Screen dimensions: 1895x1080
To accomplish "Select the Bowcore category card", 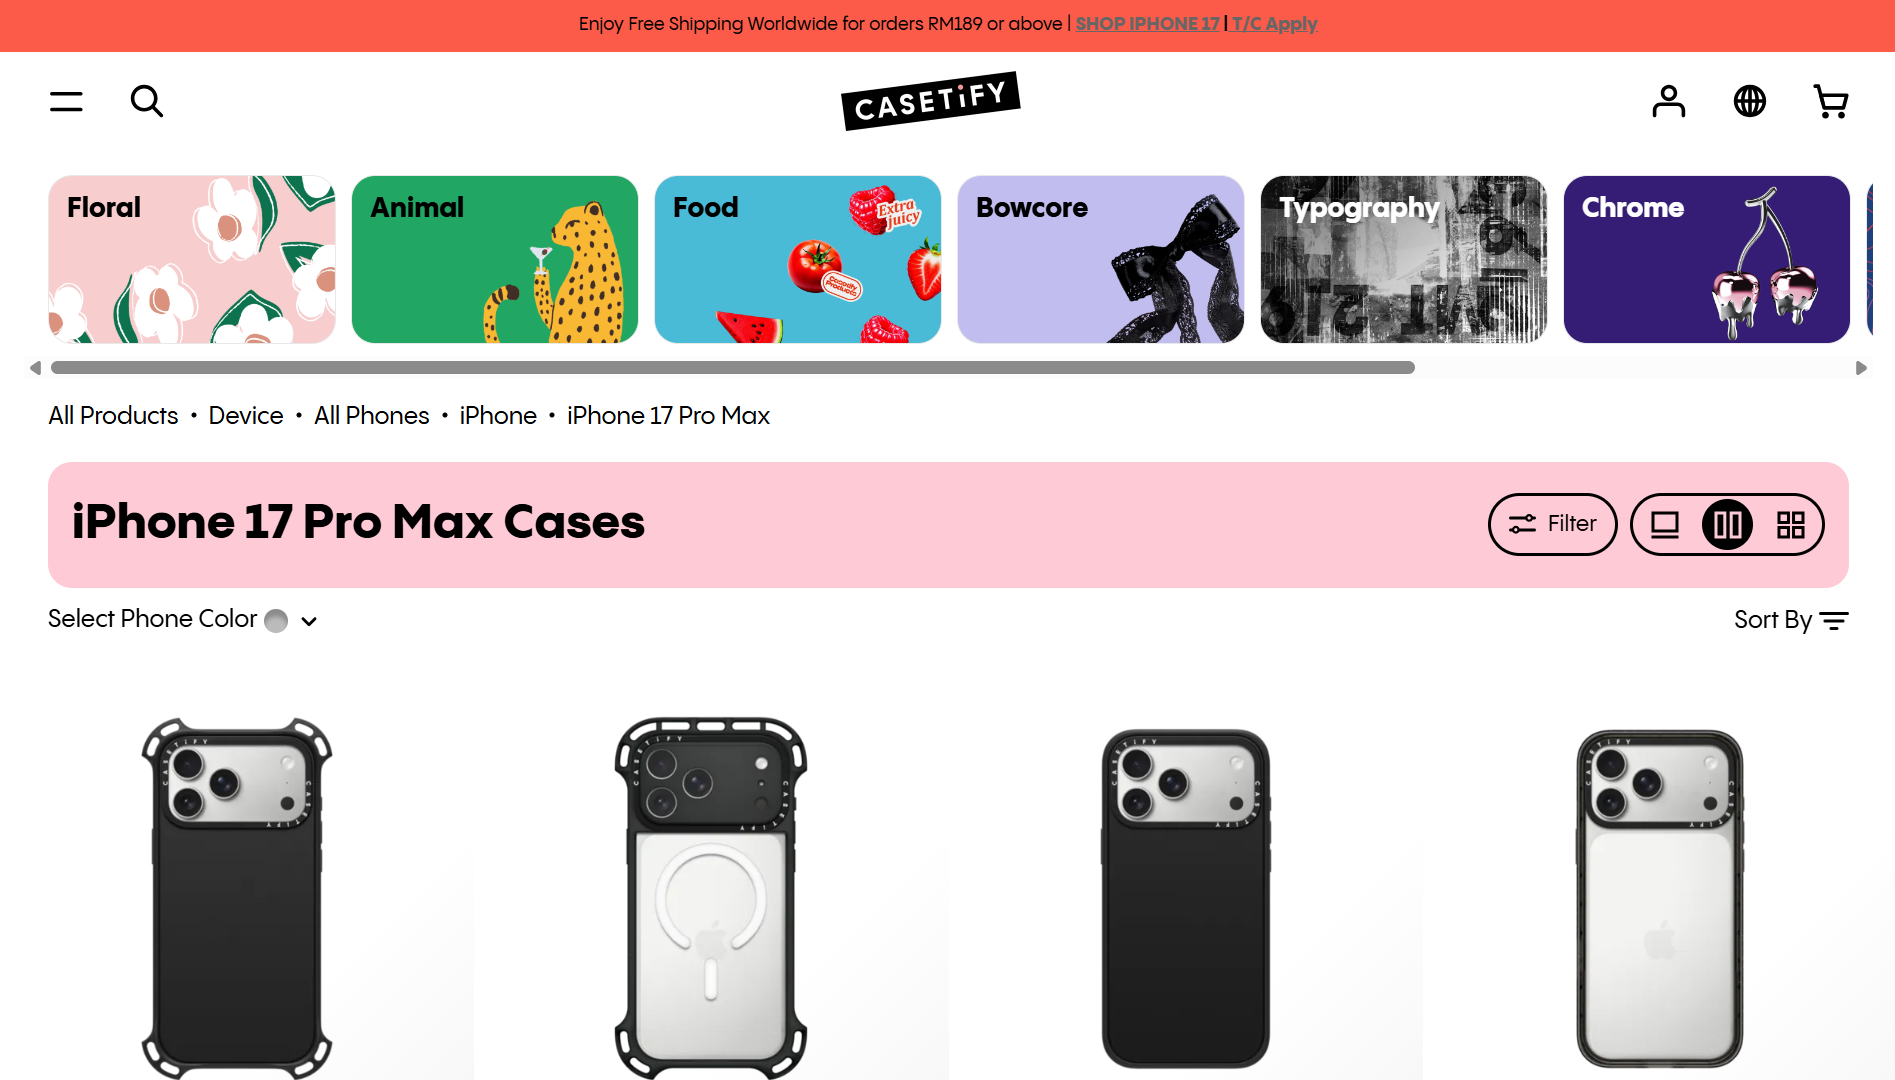I will click(1100, 260).
